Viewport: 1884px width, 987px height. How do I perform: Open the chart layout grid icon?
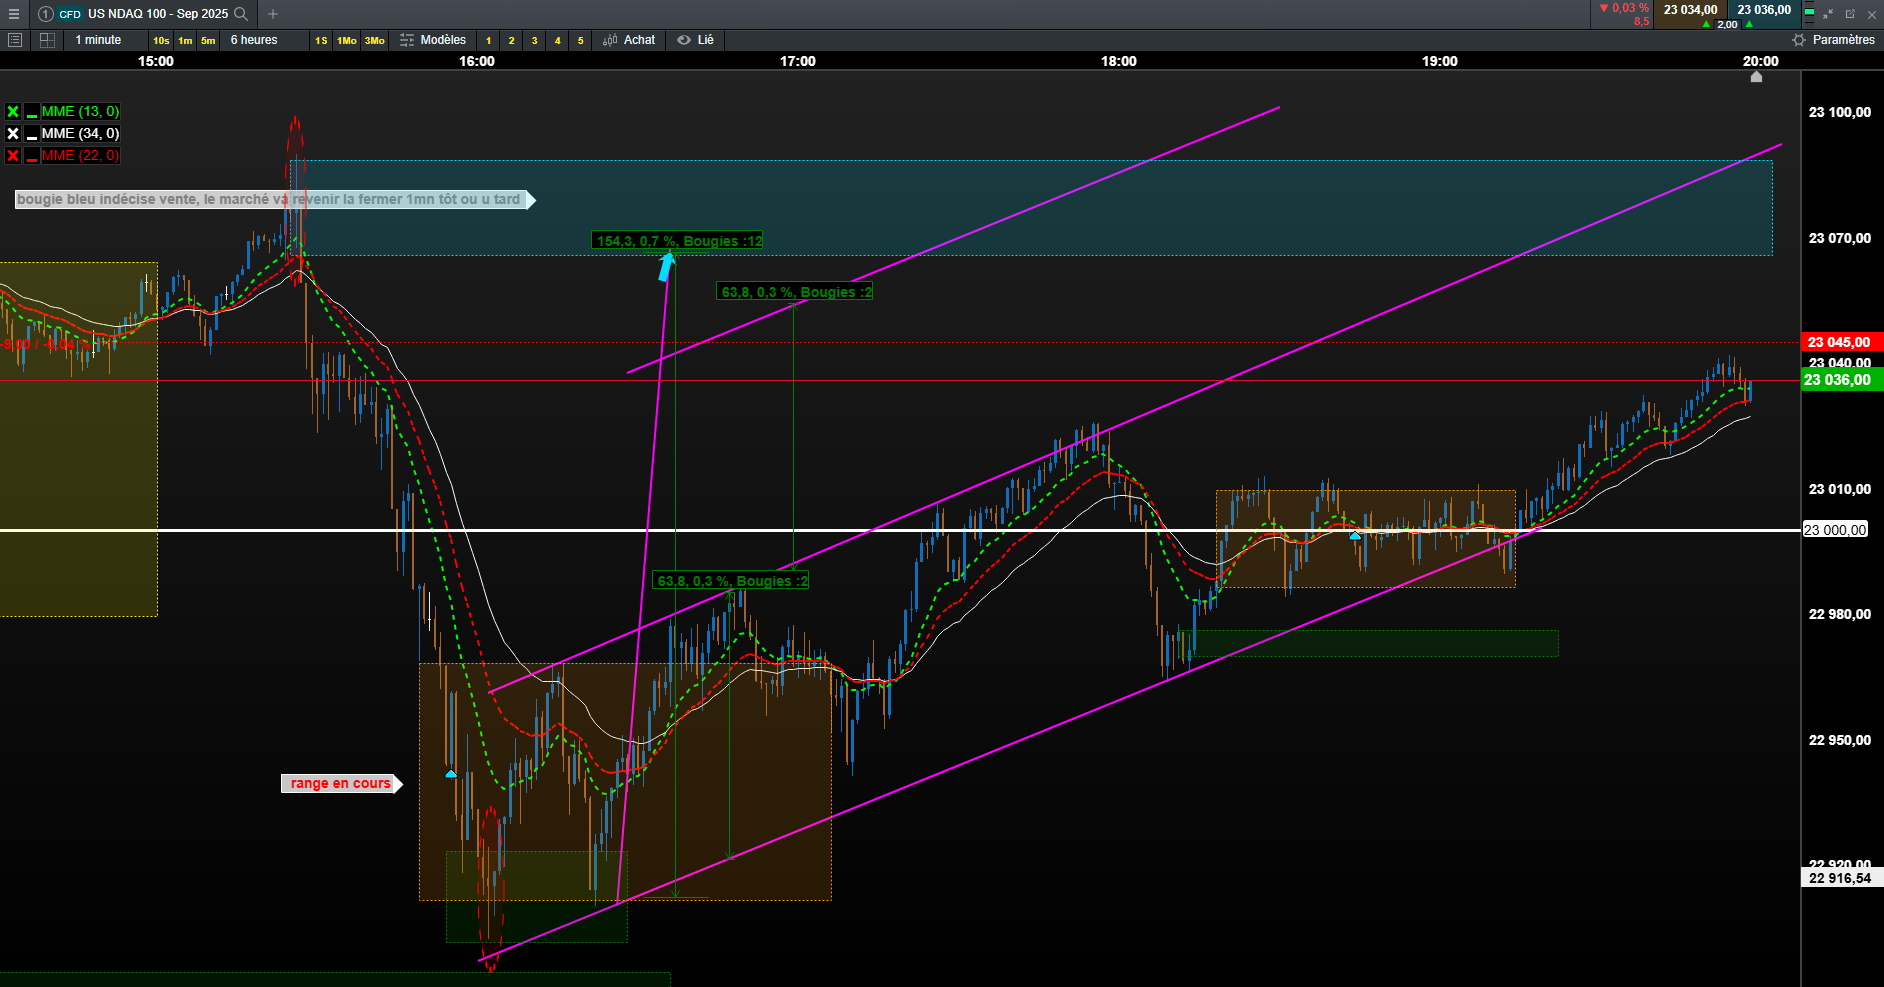[47, 40]
